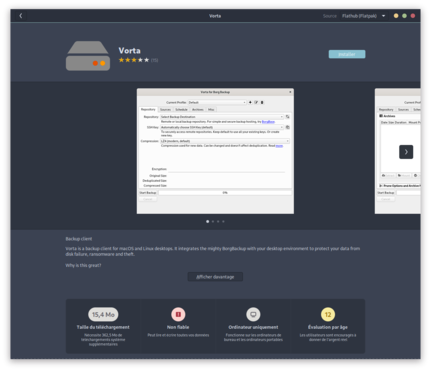This screenshot has width=431, height=371.
Task: Open the Ordinateur uniquement tile label
Action: click(x=253, y=327)
